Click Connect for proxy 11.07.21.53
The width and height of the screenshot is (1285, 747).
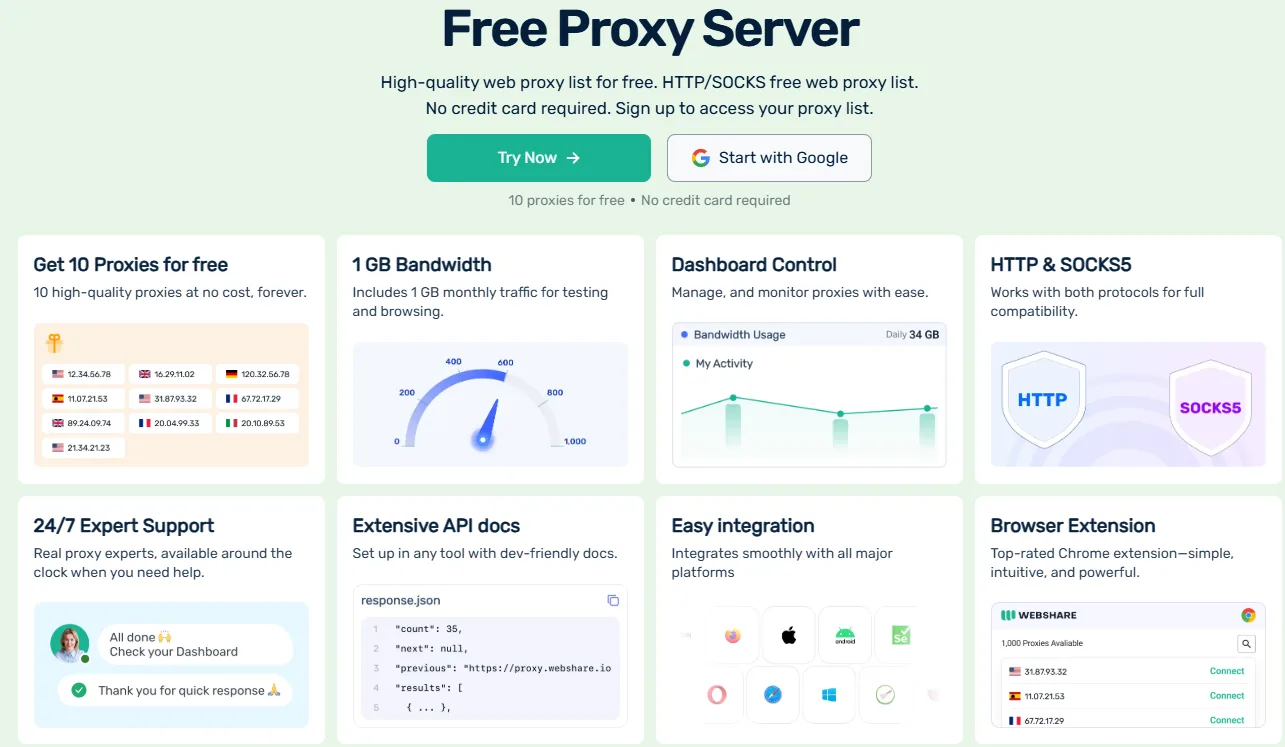point(1227,695)
